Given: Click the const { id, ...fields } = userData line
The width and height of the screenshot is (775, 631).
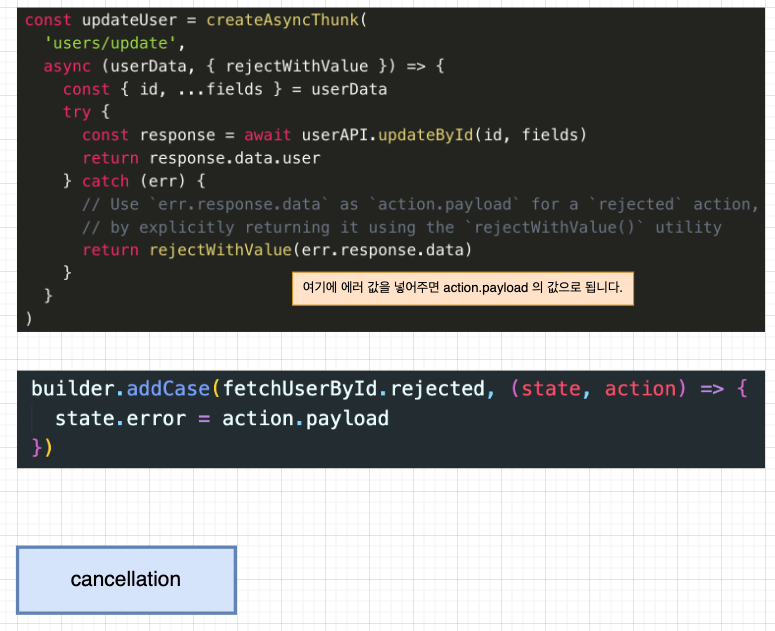Looking at the screenshot, I should tap(225, 89).
